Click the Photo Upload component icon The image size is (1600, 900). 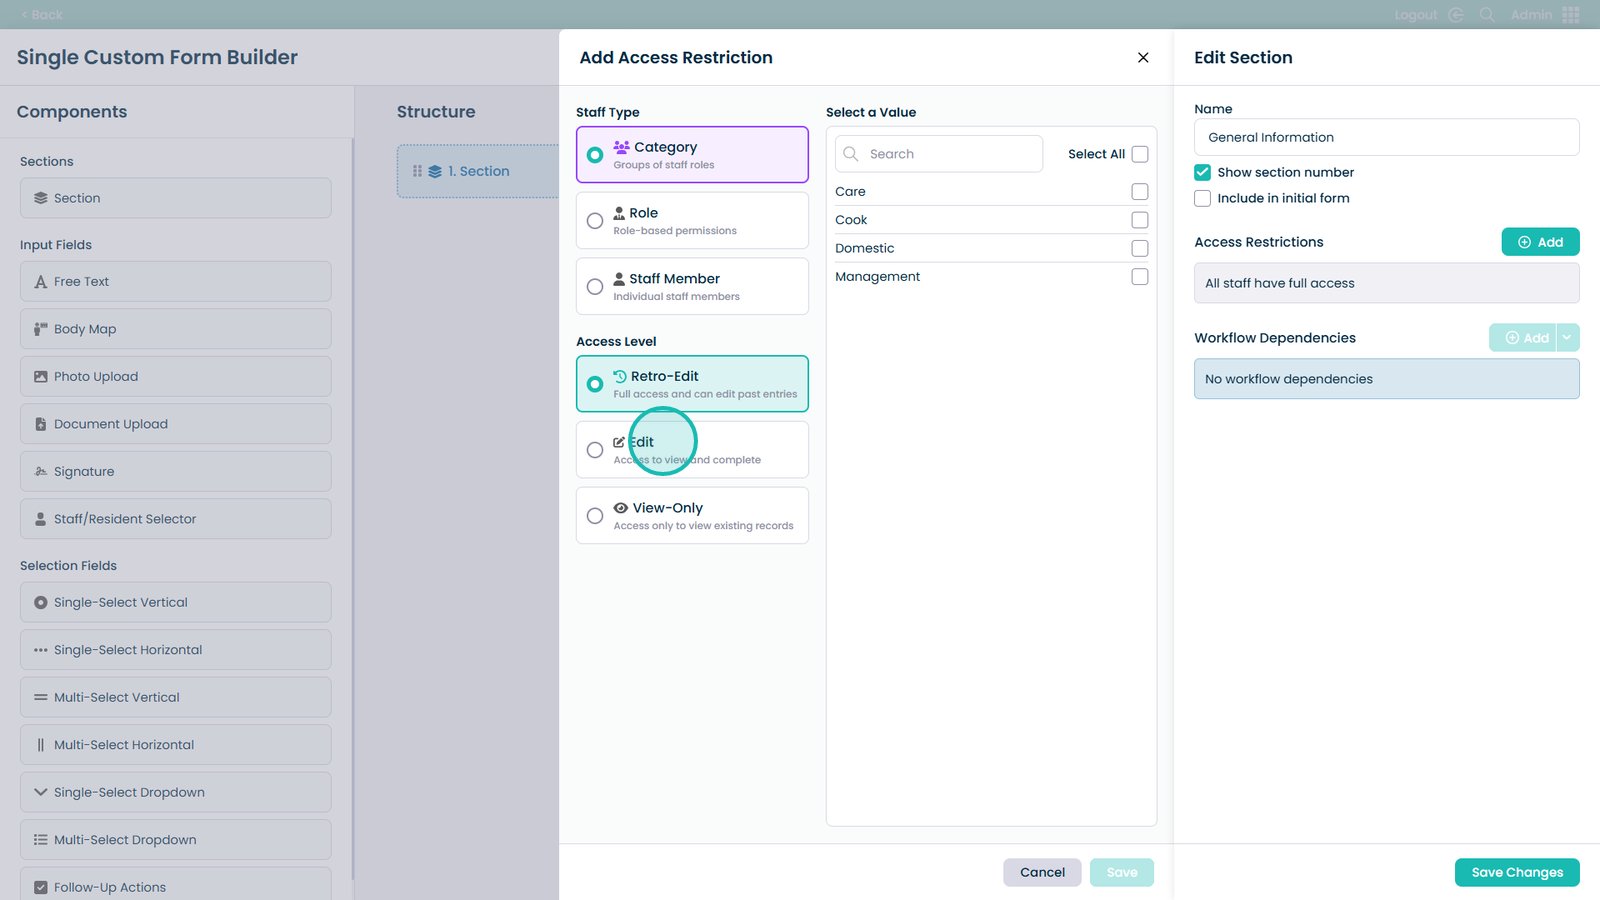click(40, 377)
